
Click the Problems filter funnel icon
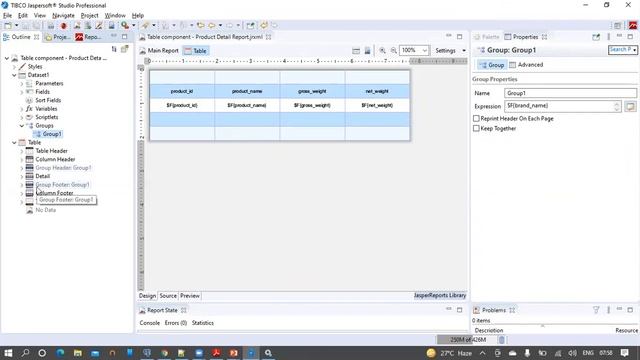point(596,310)
